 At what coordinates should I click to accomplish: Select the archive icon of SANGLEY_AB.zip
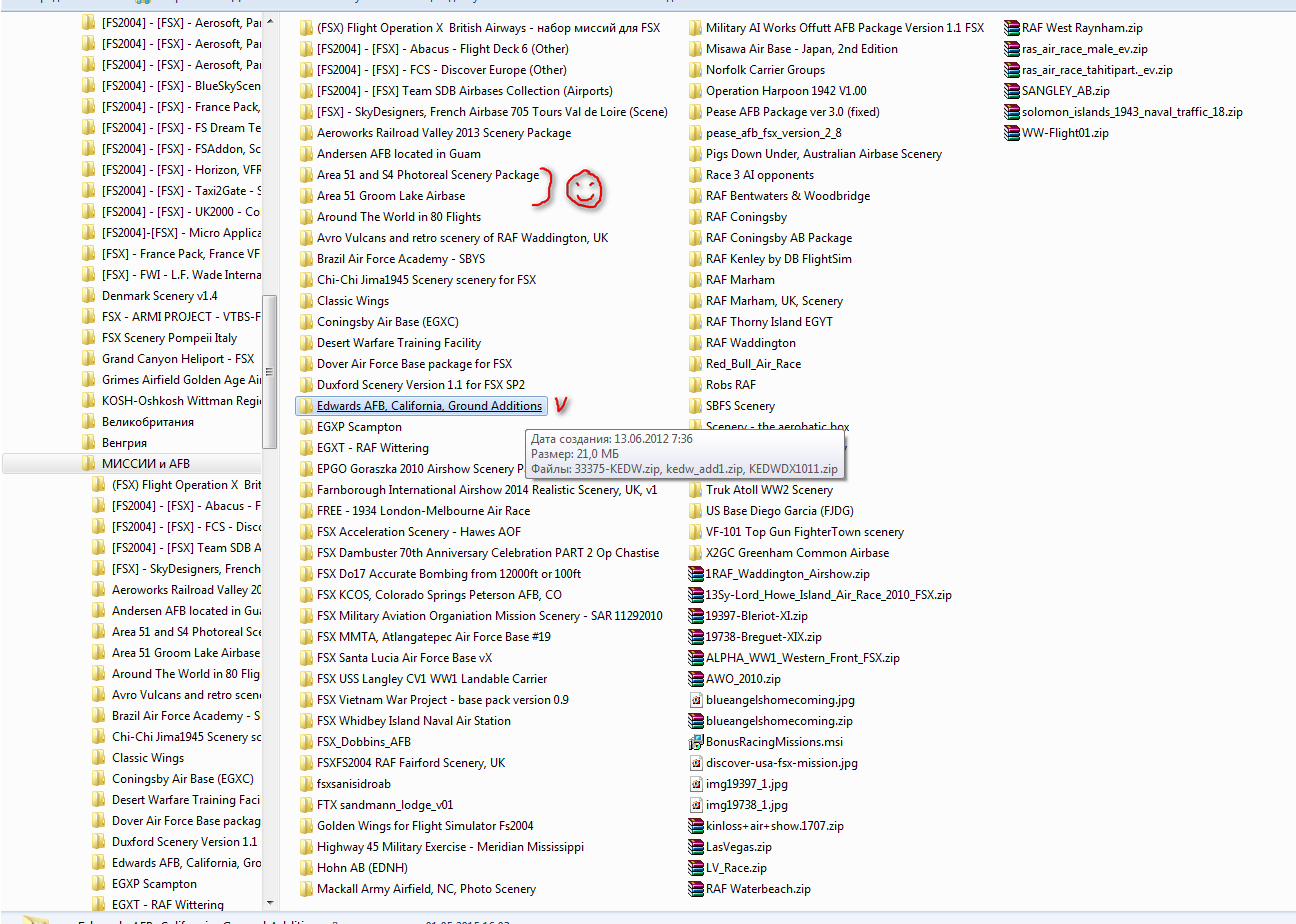tap(1012, 91)
